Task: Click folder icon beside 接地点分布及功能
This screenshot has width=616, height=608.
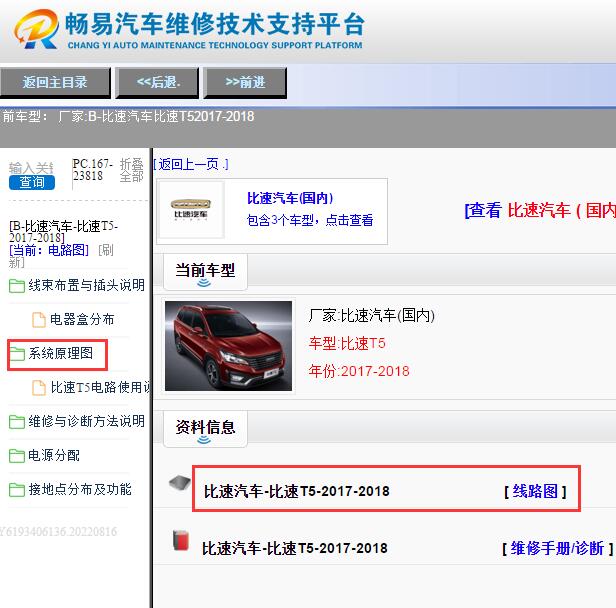Action: (17, 490)
